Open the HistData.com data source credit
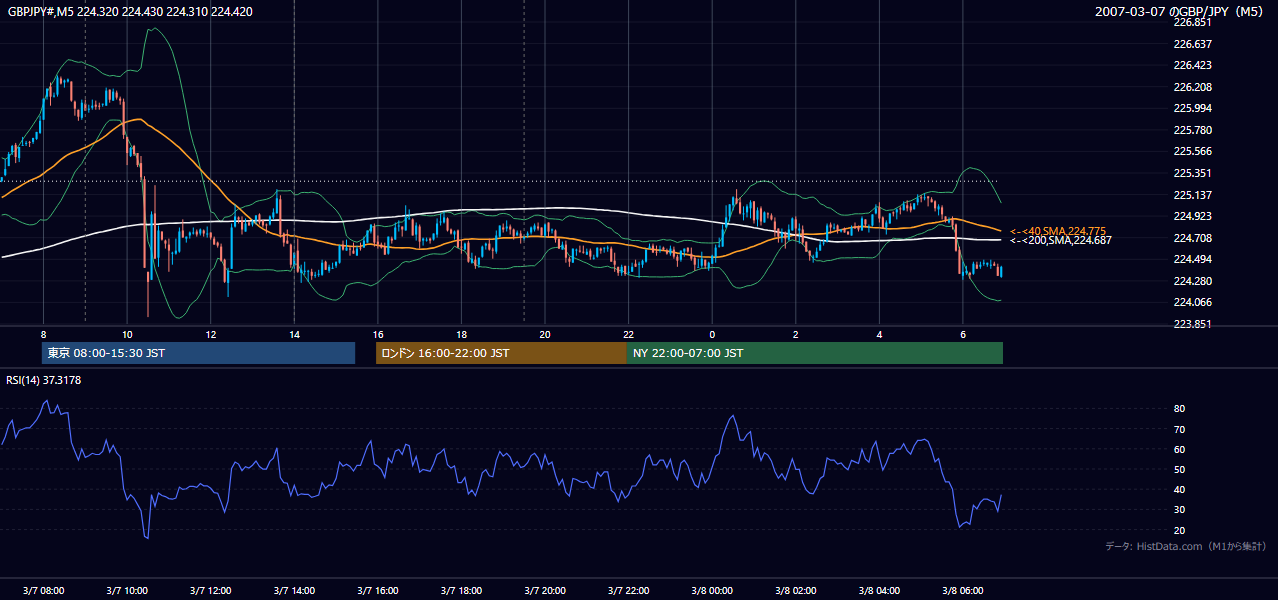The image size is (1278, 600). pos(1186,546)
